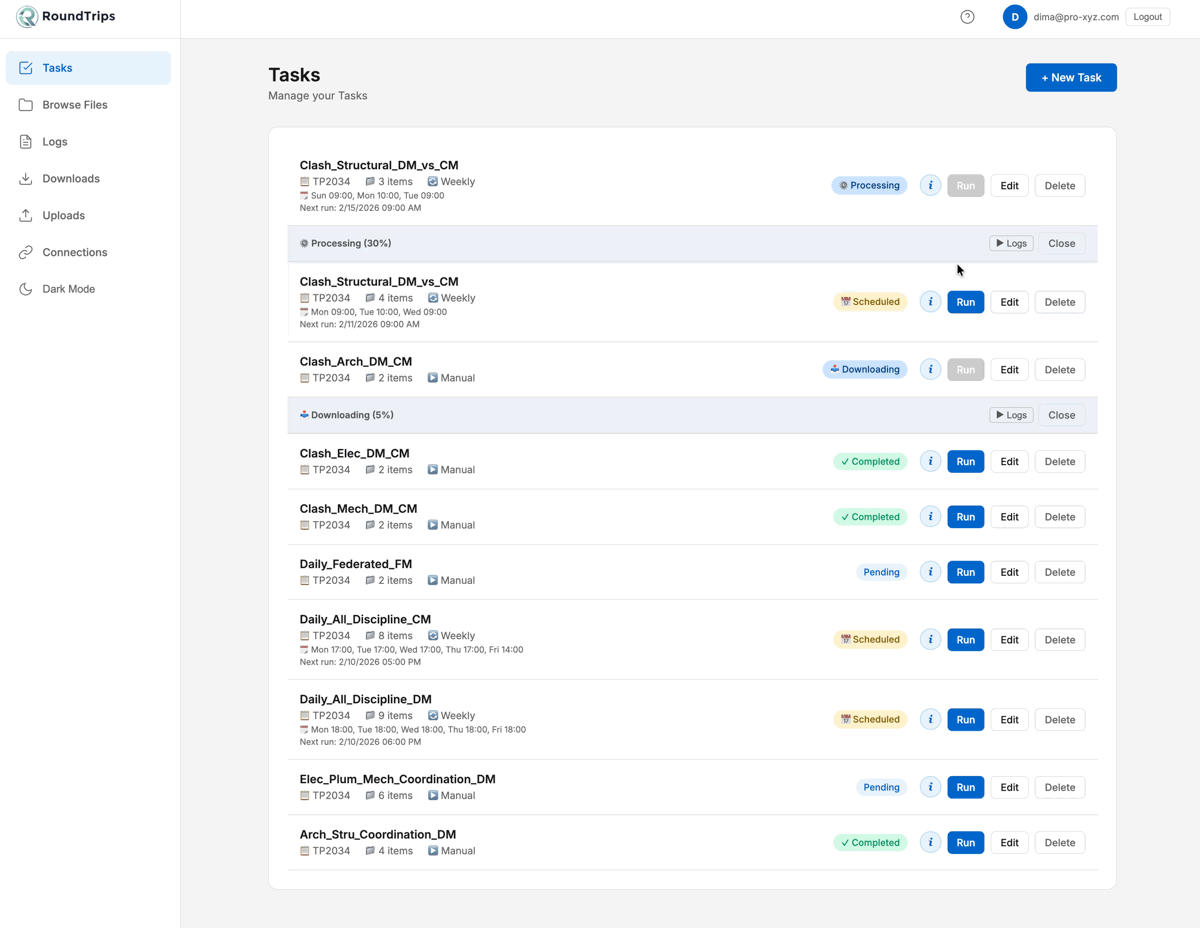Log out of the account

1147,17
